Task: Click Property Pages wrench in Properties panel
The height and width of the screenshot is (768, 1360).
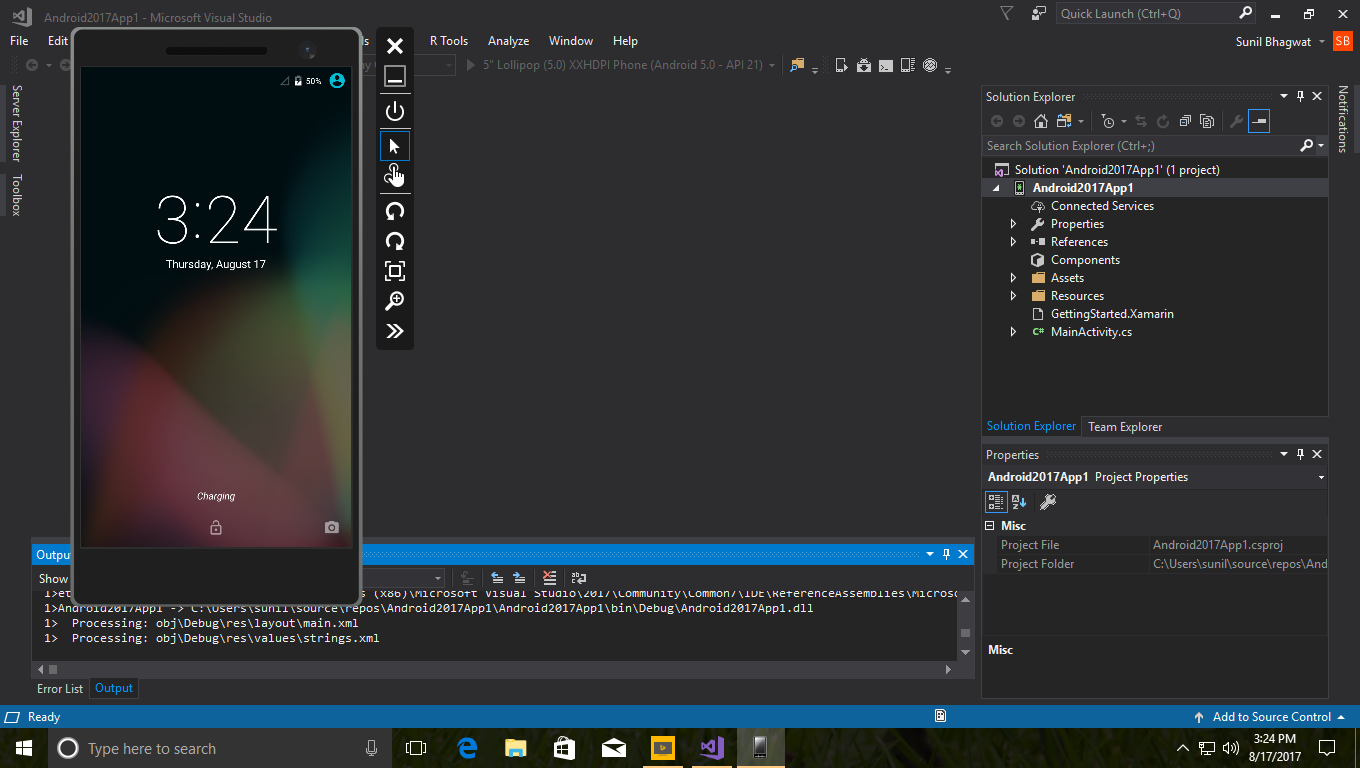Action: click(x=1048, y=502)
